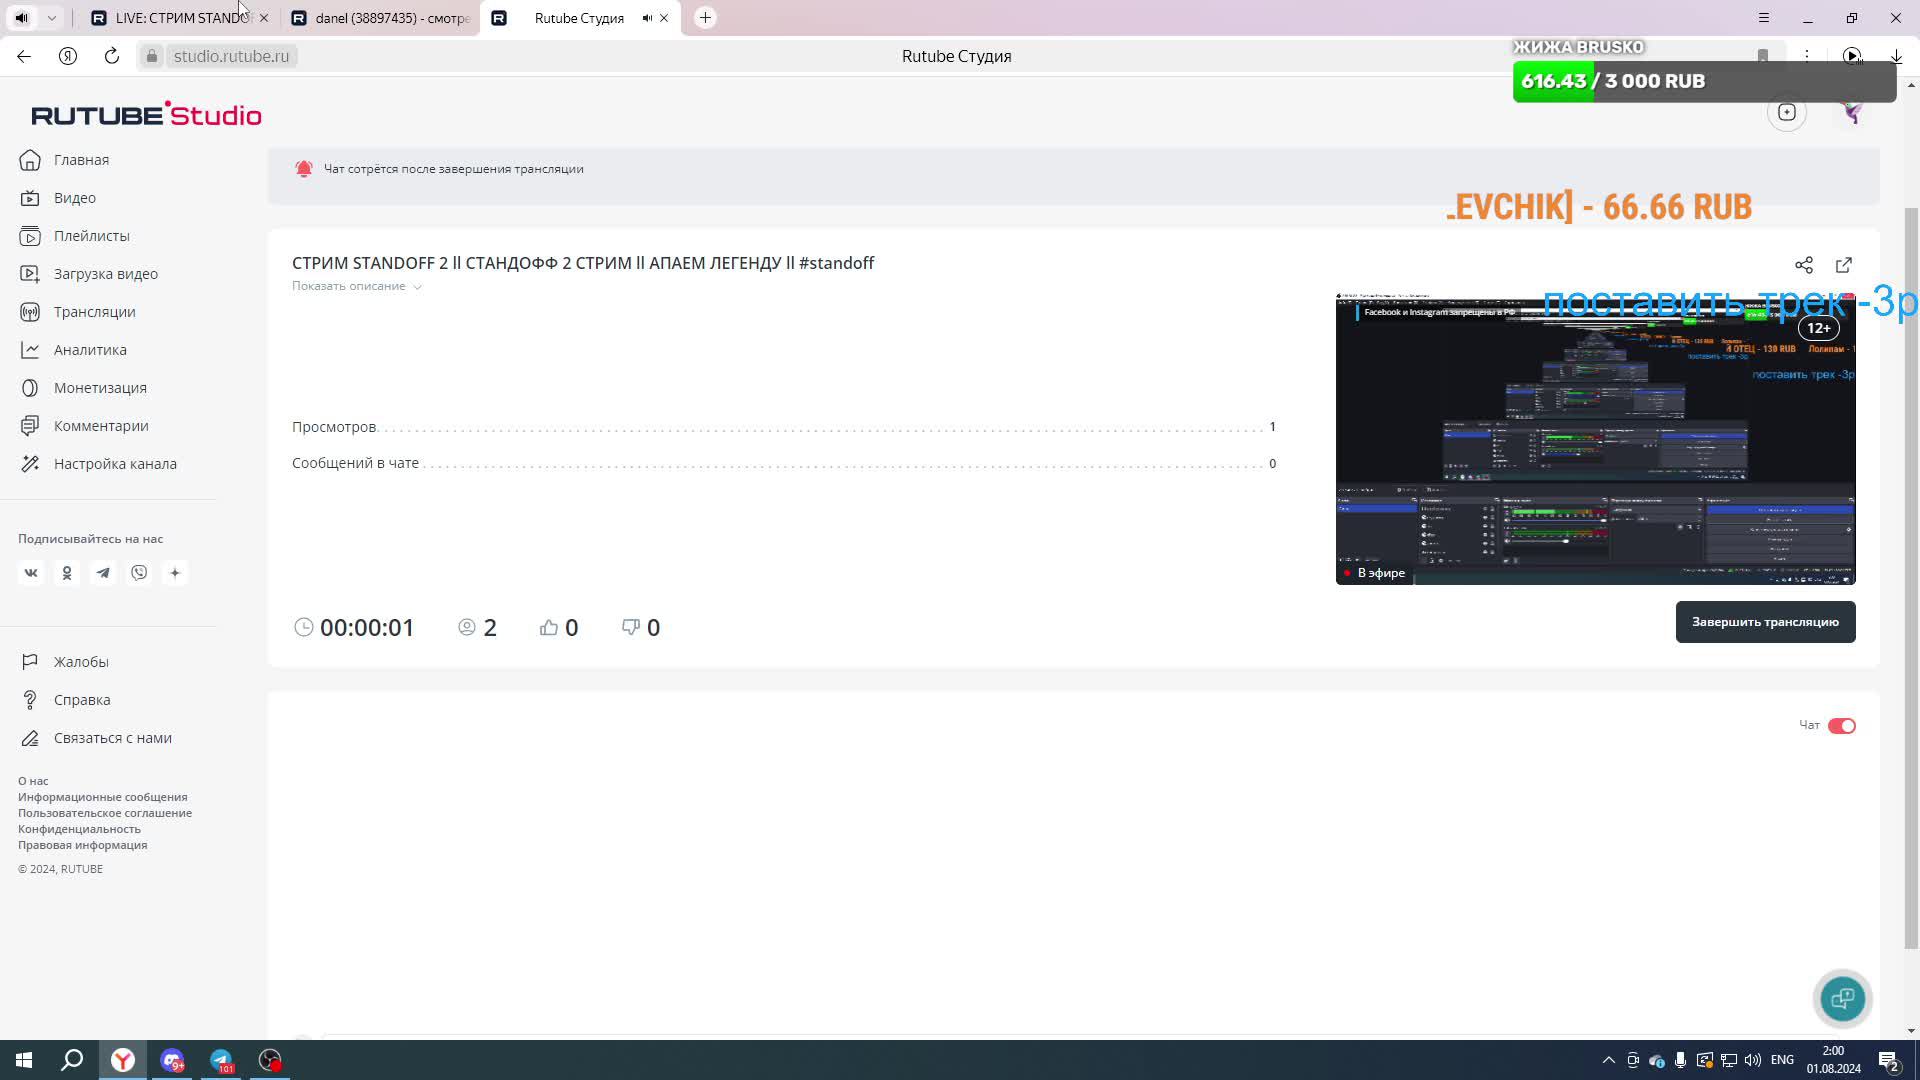Toggle the Чат switch off

pos(1842,726)
